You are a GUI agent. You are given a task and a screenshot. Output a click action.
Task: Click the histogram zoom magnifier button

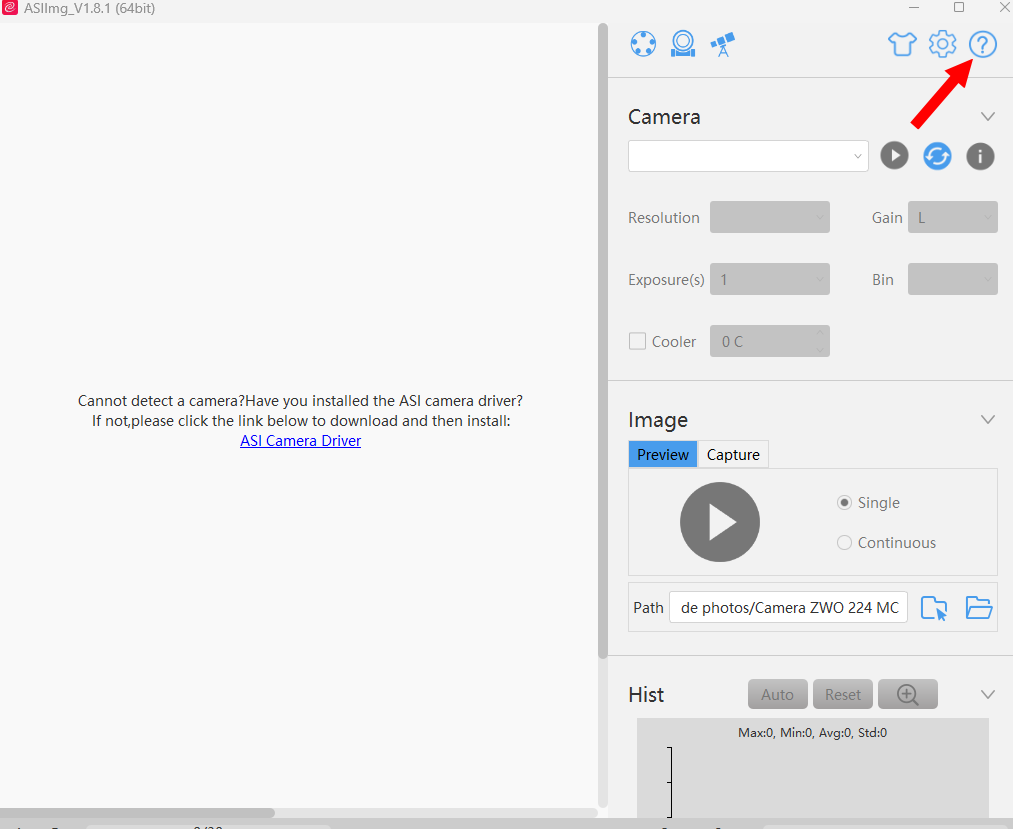point(908,695)
